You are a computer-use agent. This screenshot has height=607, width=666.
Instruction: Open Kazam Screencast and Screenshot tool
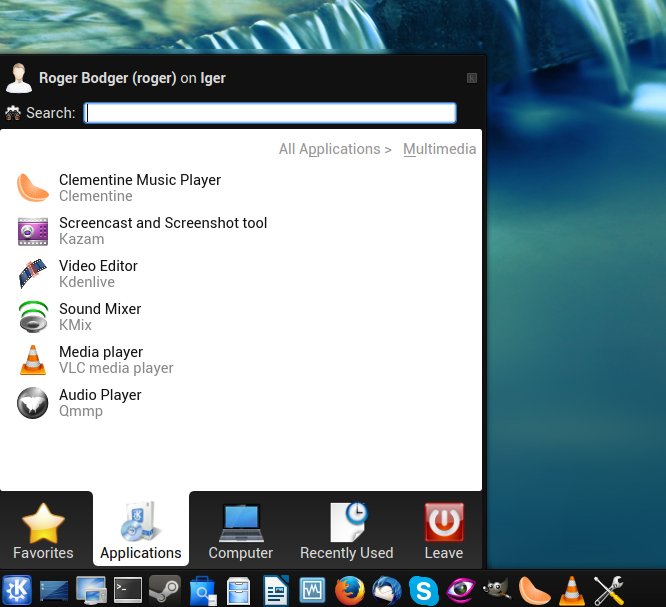[241, 231]
